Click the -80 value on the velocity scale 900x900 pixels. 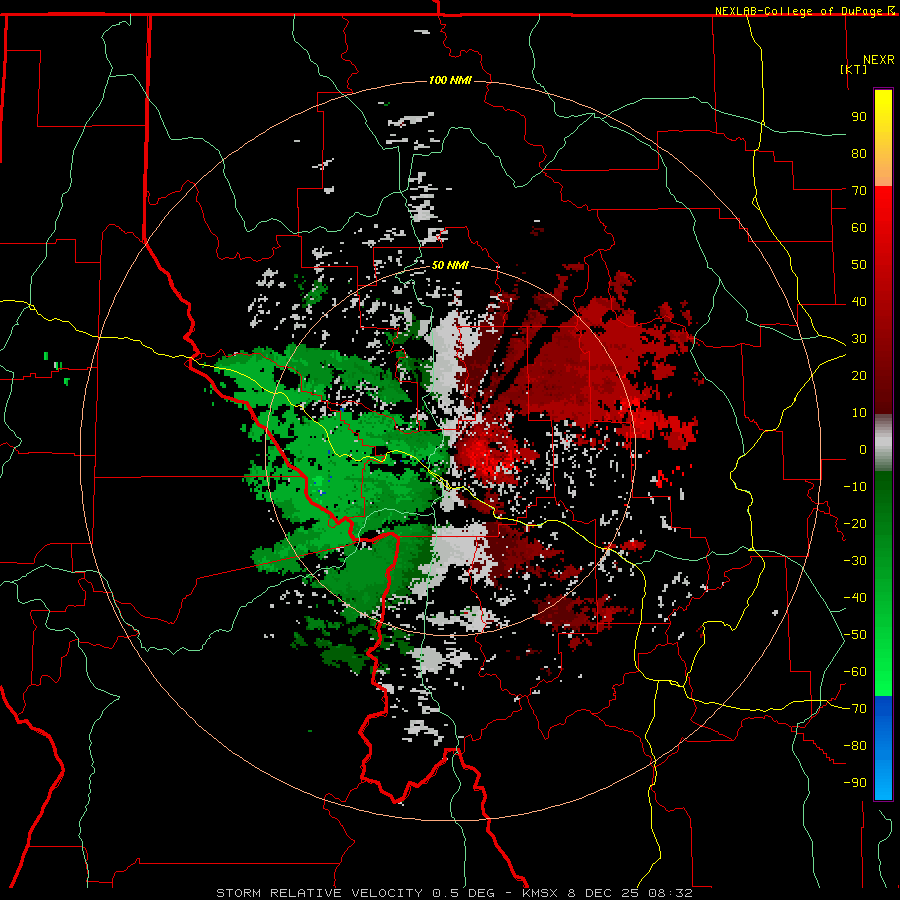coord(855,746)
